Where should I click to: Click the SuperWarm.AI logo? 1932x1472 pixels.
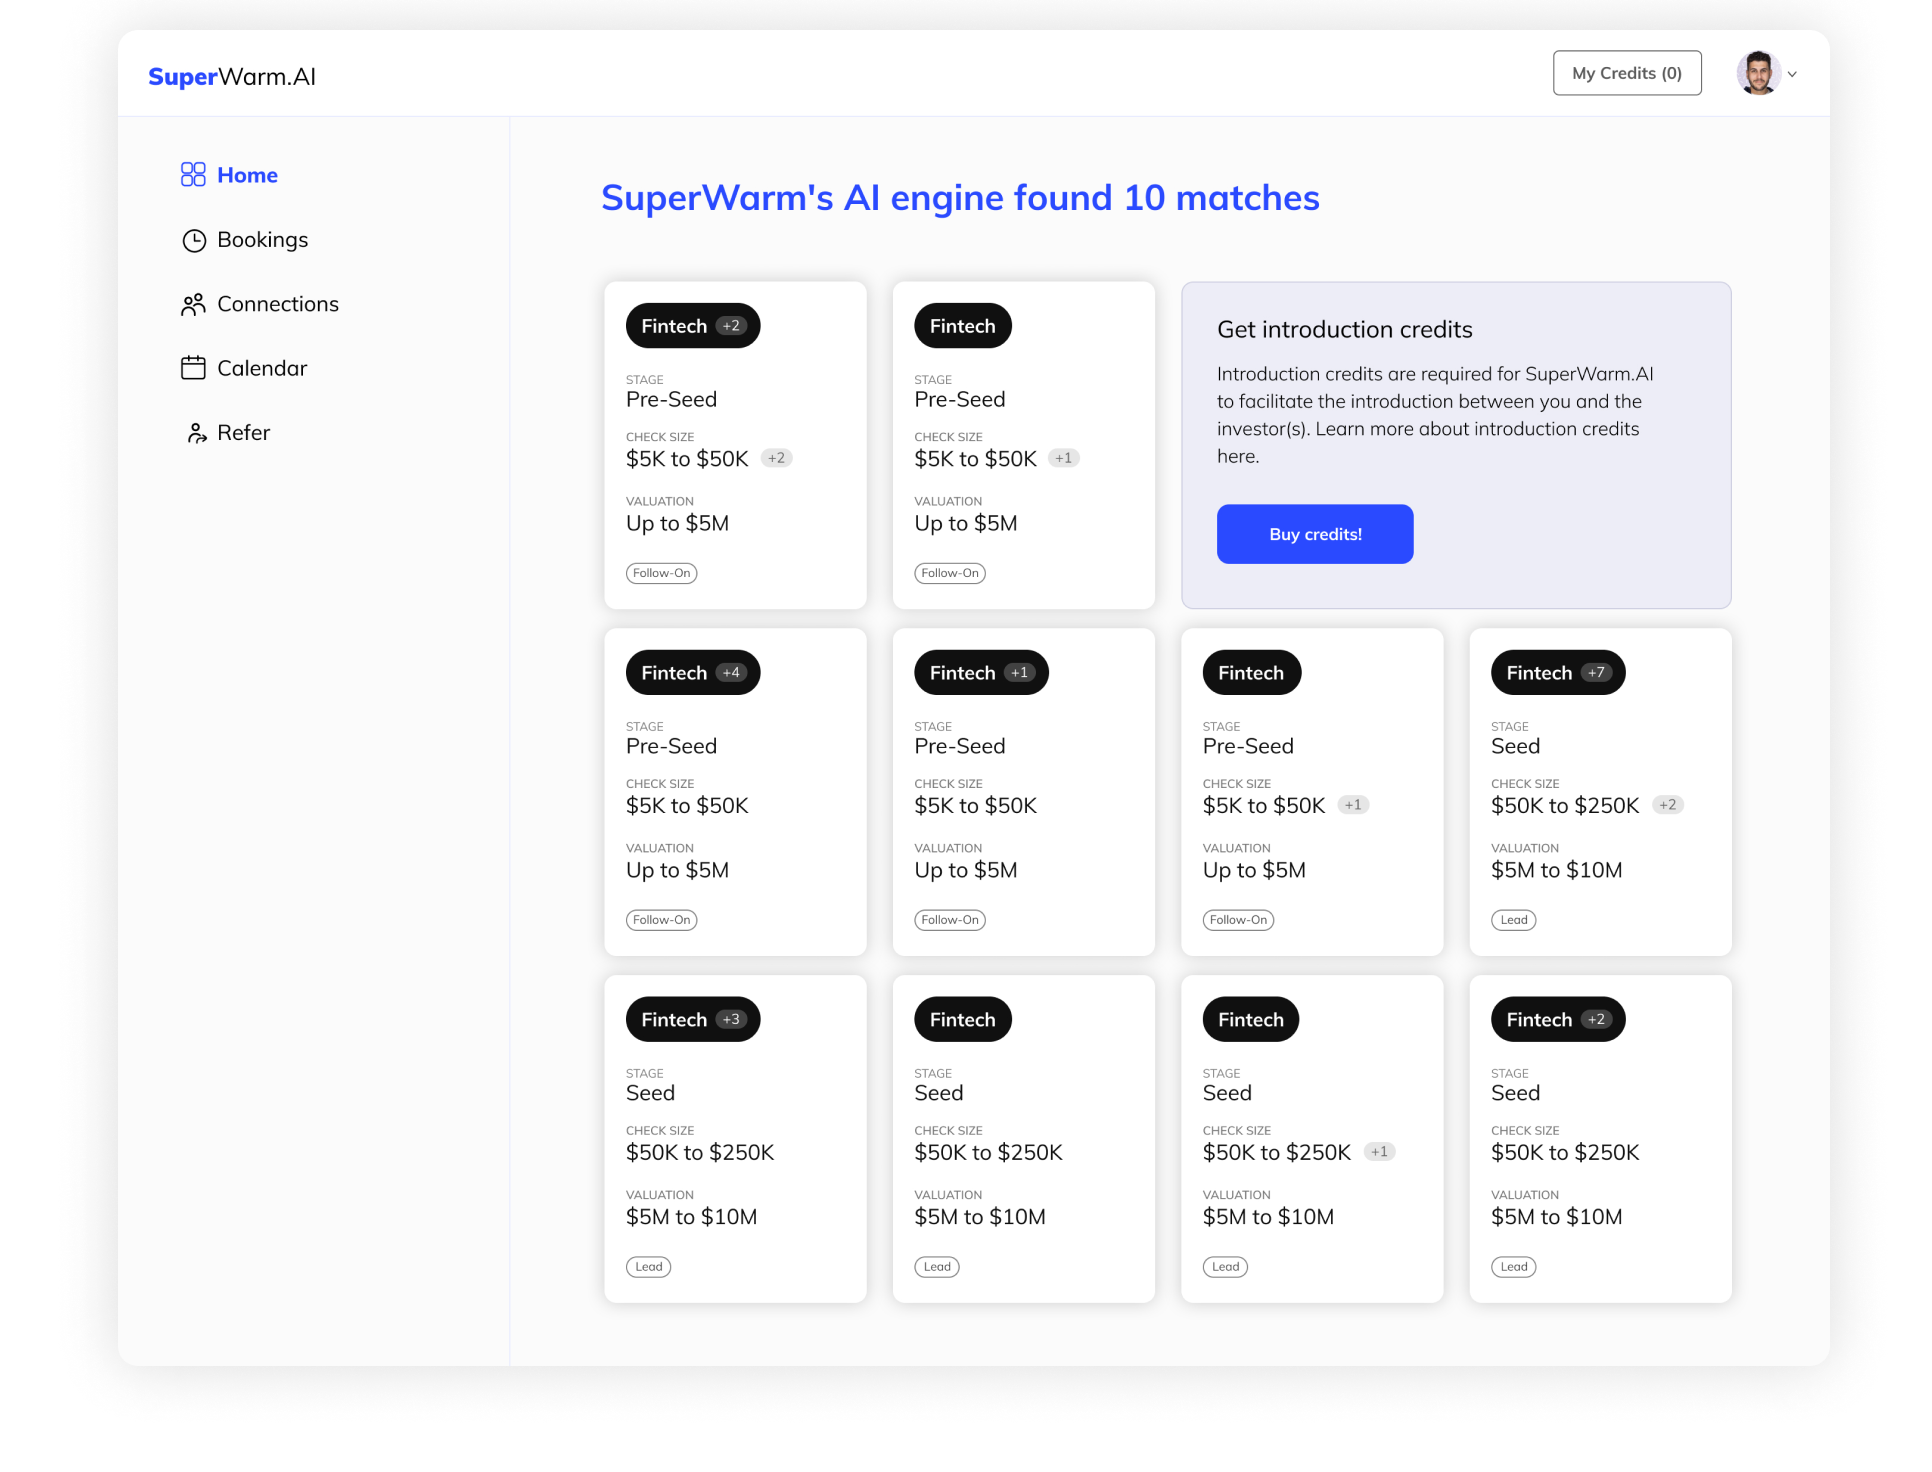click(232, 77)
